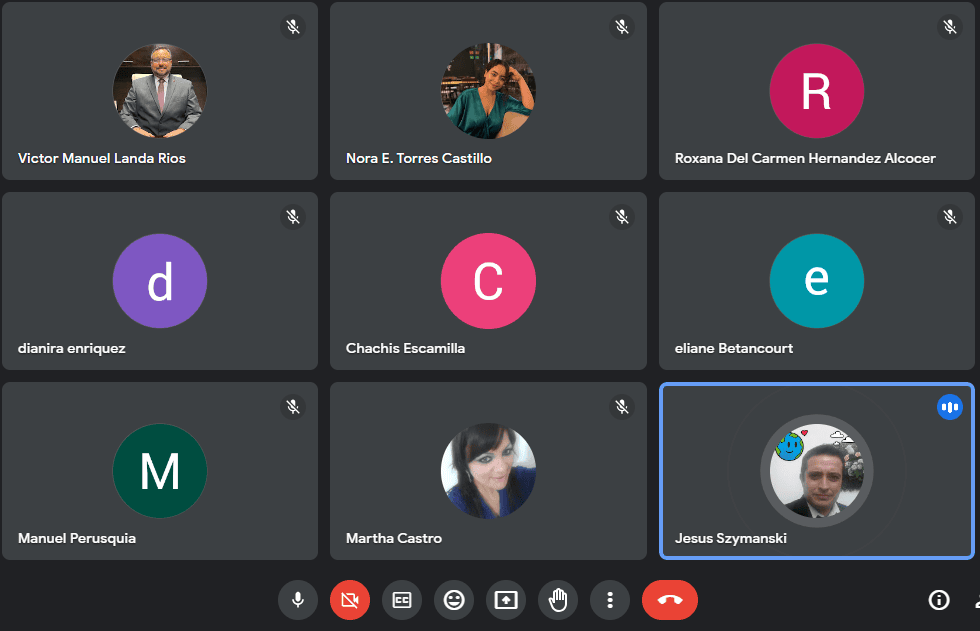Click muted mic icon on Victor Manuel's tile
980x631 pixels.
click(x=293, y=27)
